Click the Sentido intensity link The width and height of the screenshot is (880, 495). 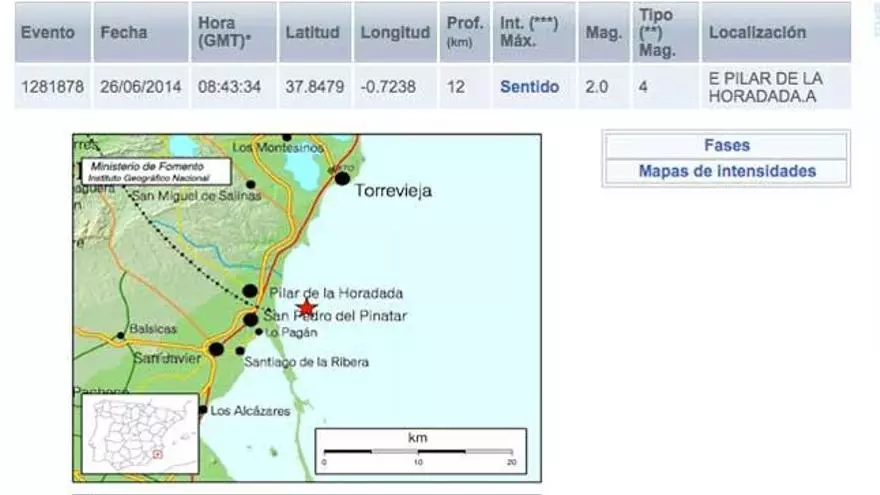coord(529,87)
